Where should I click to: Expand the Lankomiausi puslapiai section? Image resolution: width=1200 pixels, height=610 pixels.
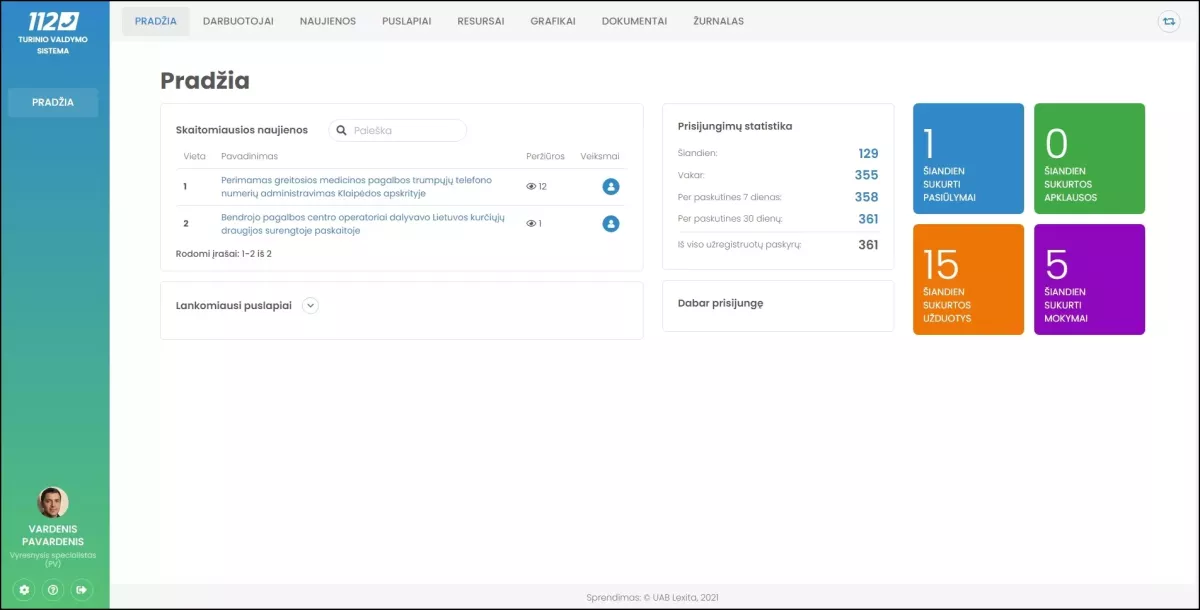pyautogui.click(x=310, y=306)
